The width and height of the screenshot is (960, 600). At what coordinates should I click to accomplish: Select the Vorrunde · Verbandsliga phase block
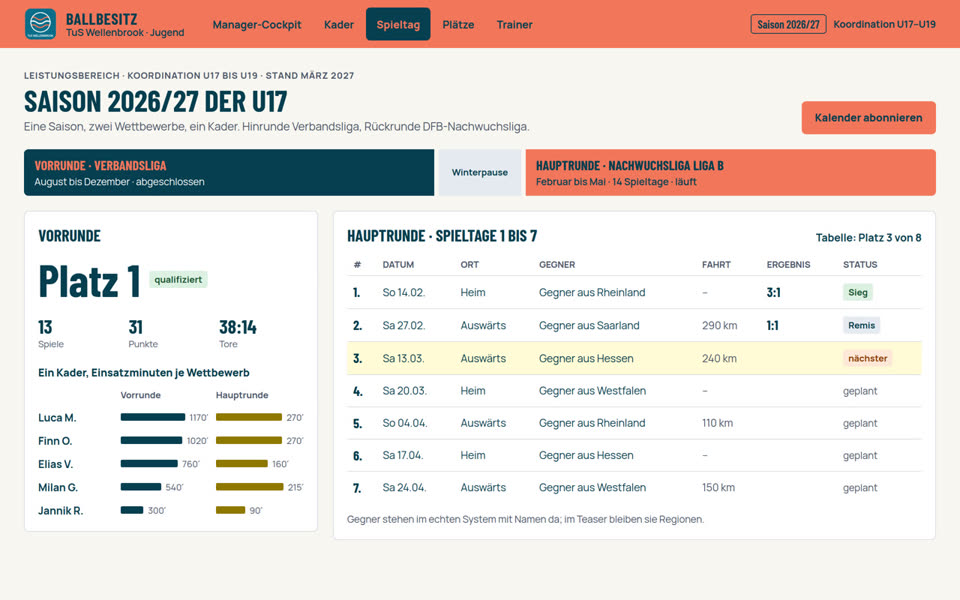(x=229, y=173)
